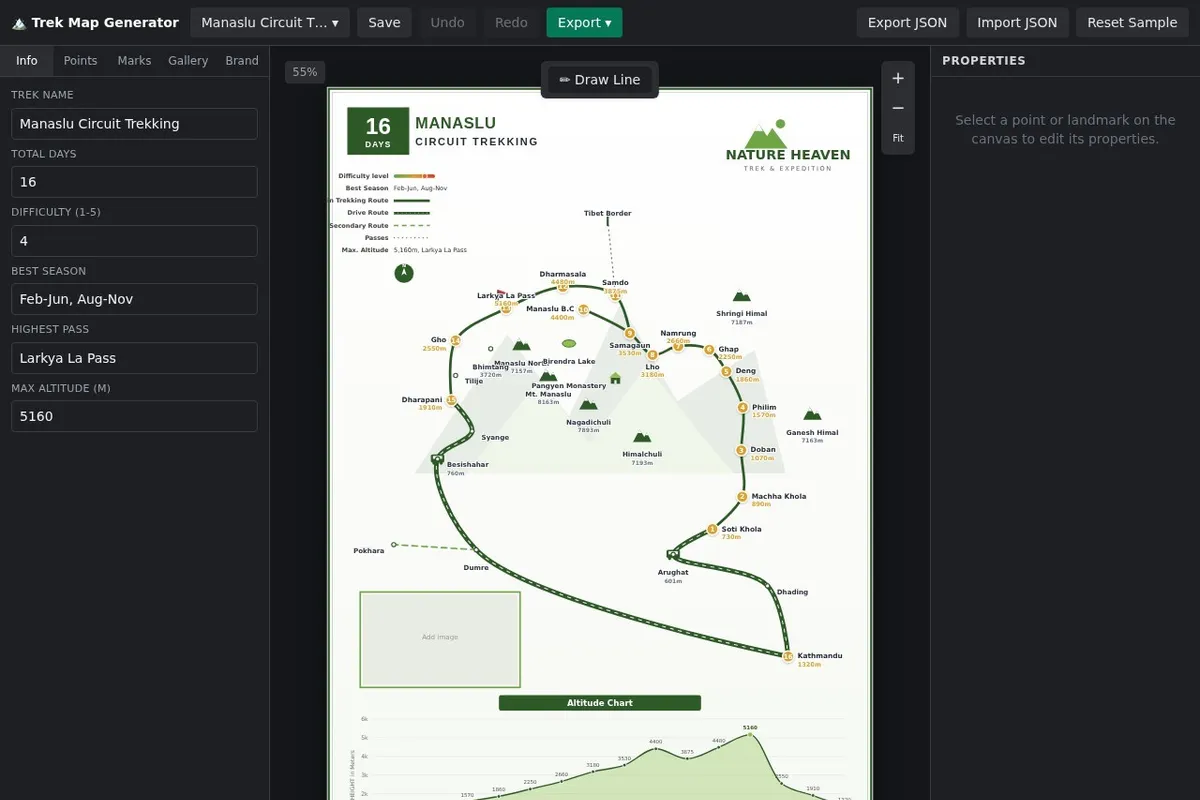Click the Add Image placeholder box
The width and height of the screenshot is (1200, 800).
coord(440,639)
